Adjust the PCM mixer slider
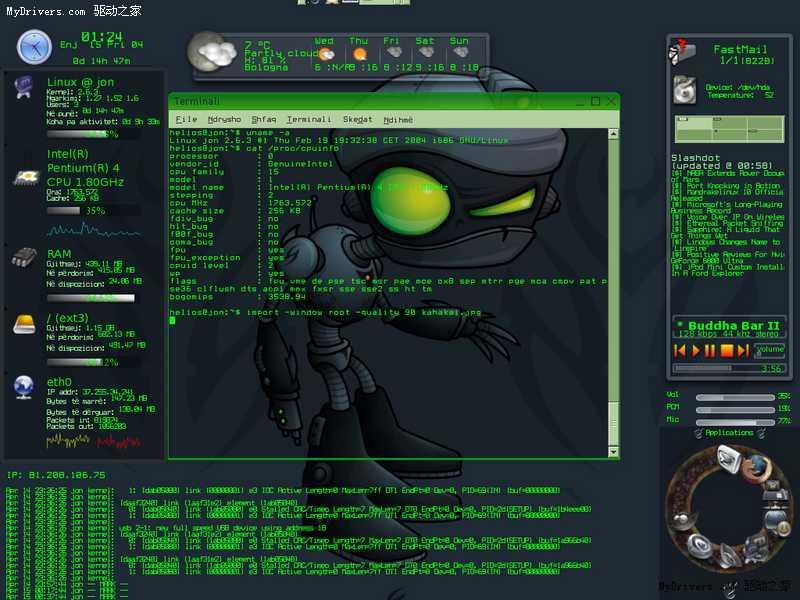This screenshot has width=800, height=600. [735, 410]
